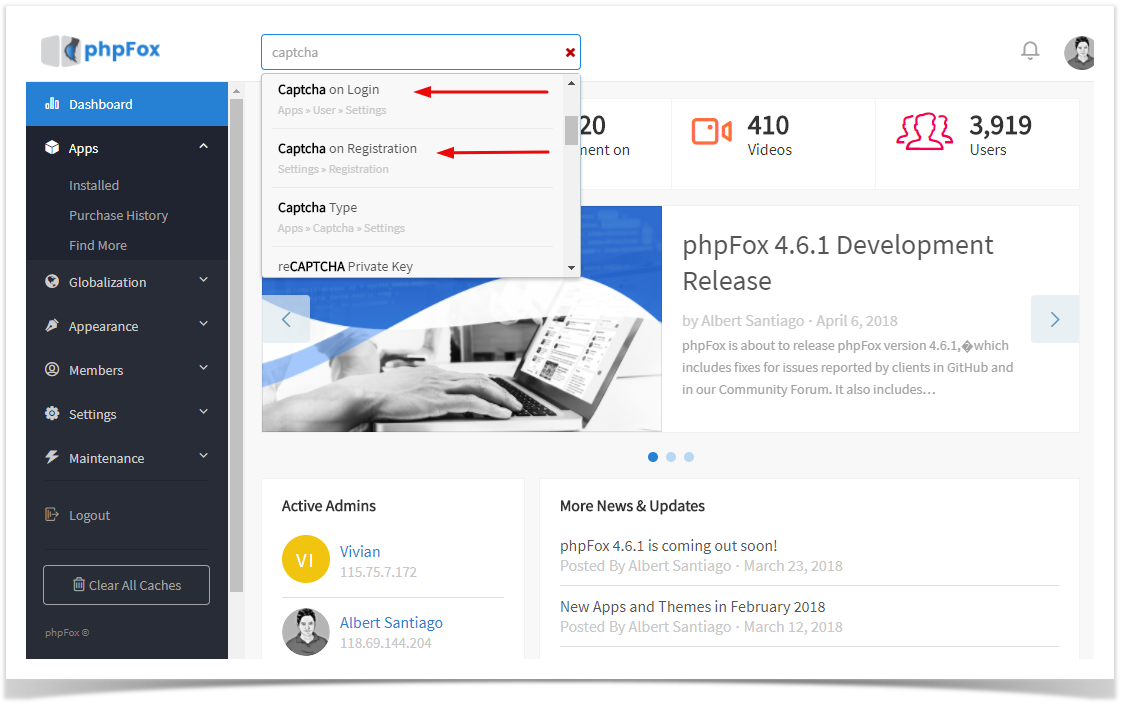Click the Settings gear icon
Viewport: 1128px width, 708px height.
(52, 413)
